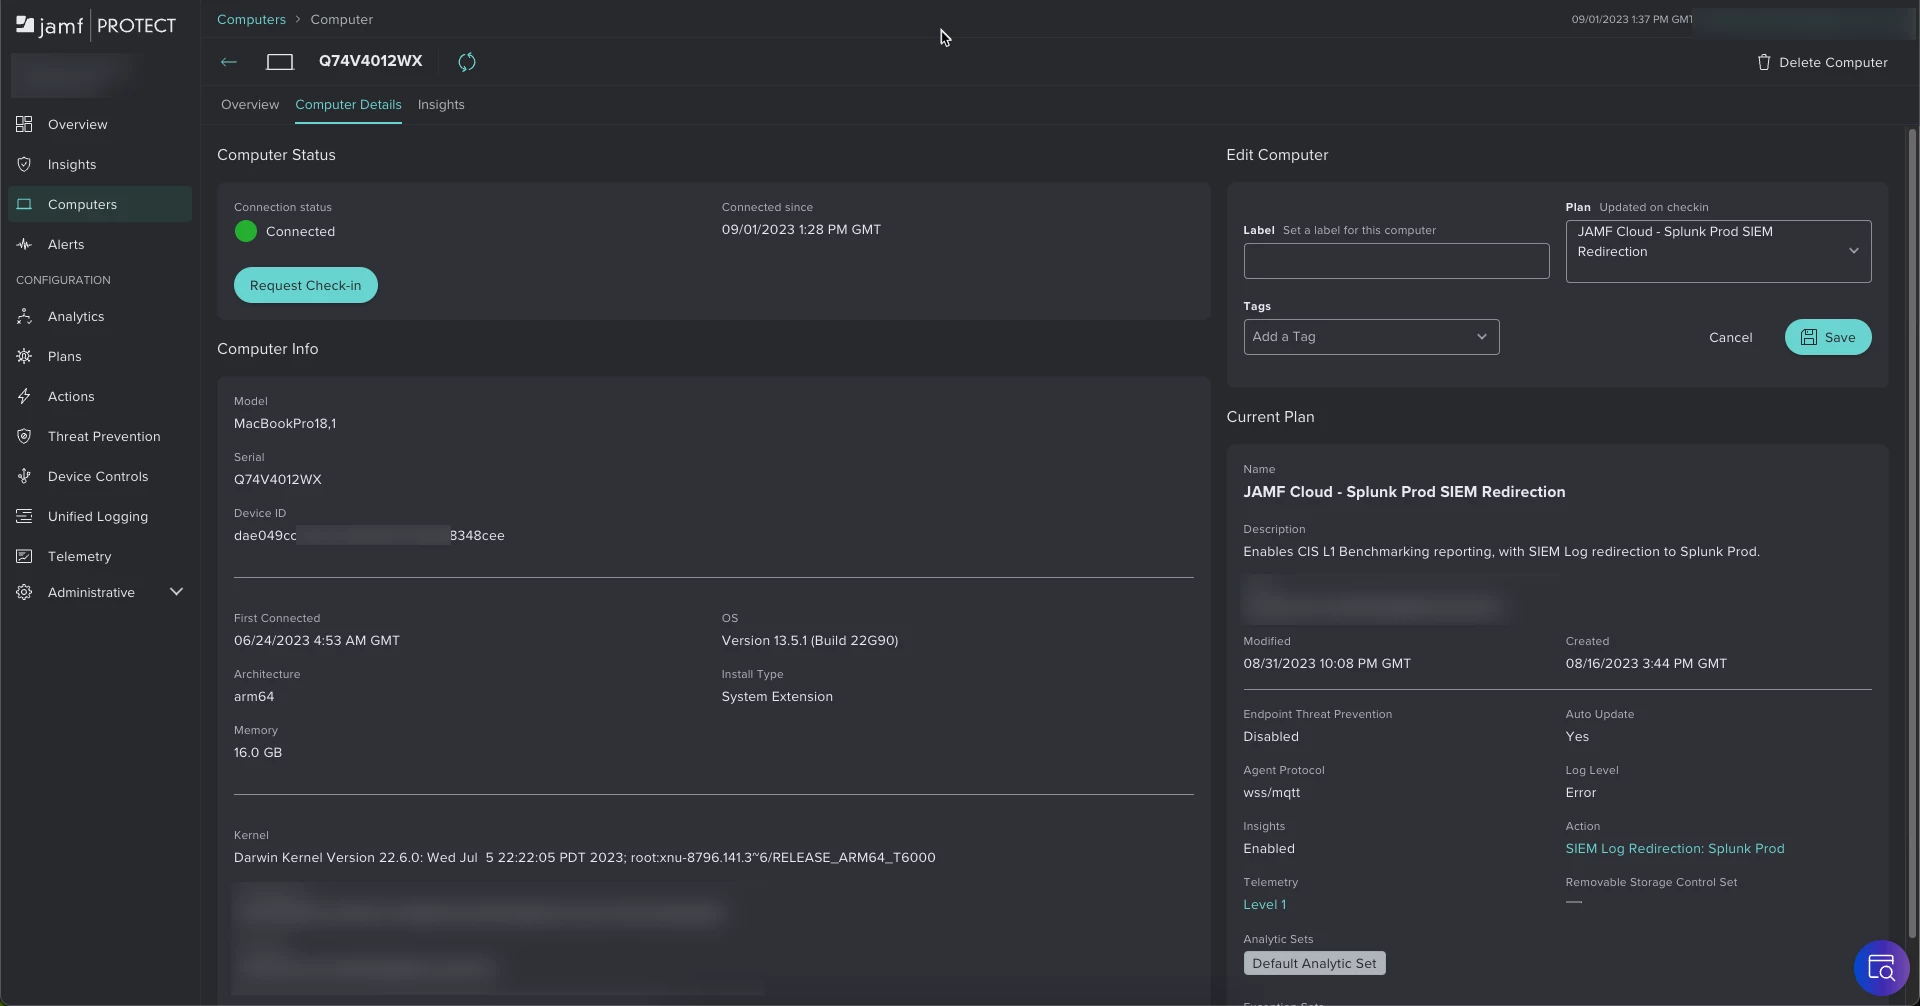
Task: Switch to the Overview tab
Action: (250, 104)
